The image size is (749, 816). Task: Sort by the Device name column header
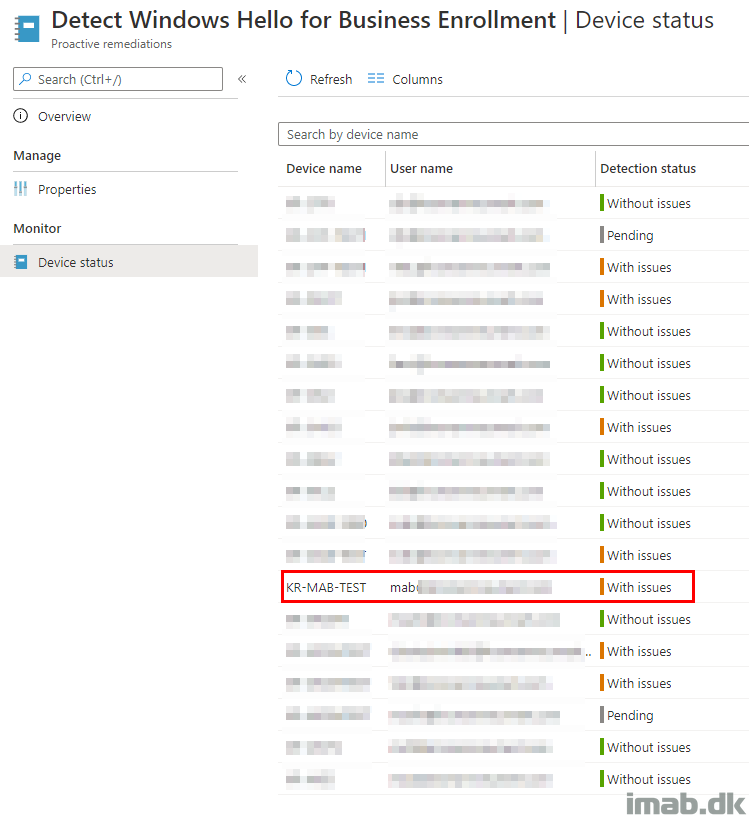tap(324, 169)
